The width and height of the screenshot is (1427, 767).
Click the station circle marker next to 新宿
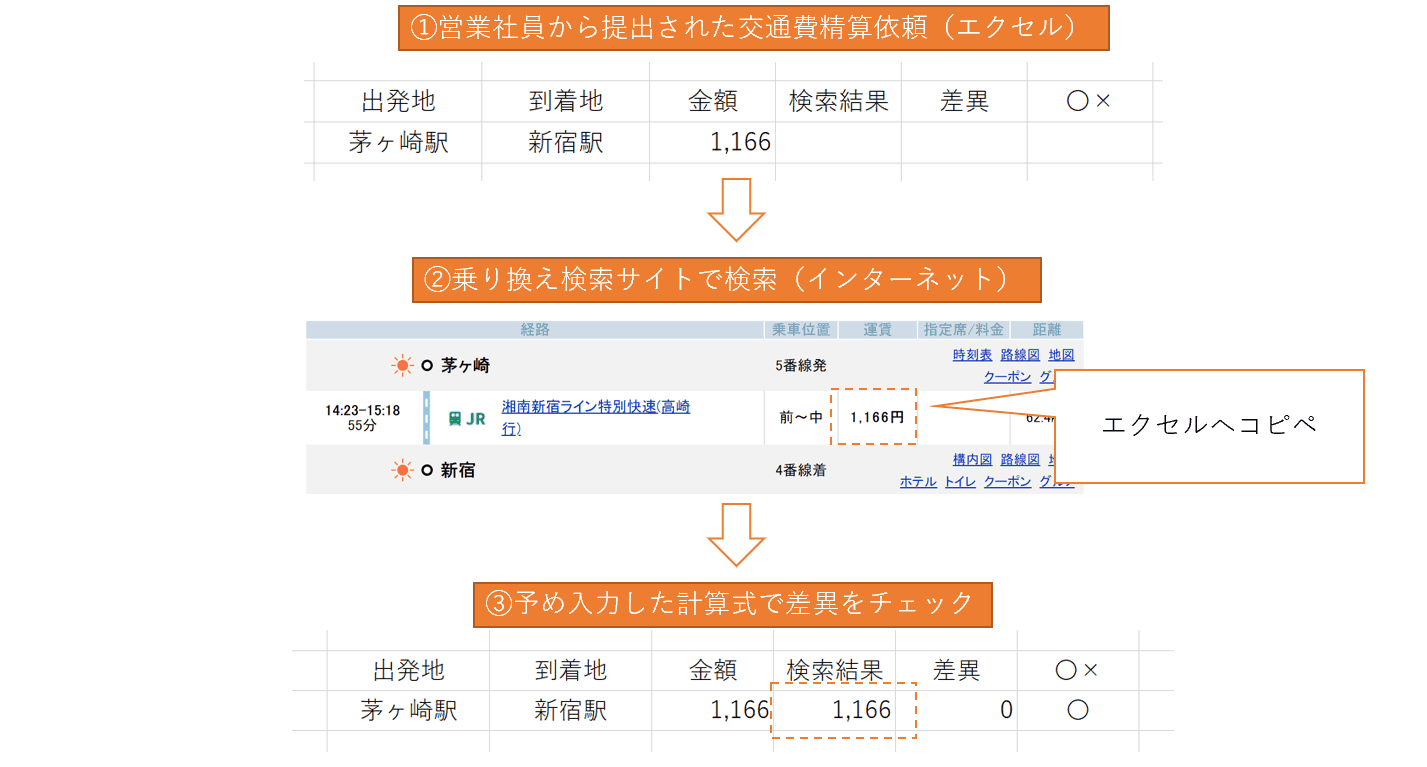[x=427, y=470]
